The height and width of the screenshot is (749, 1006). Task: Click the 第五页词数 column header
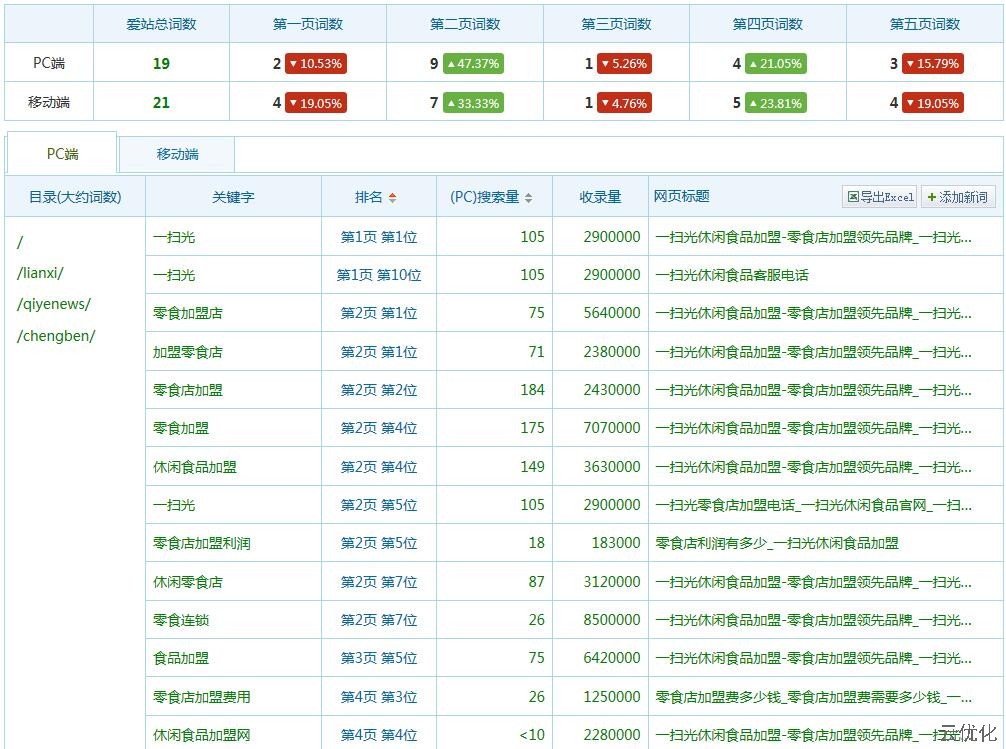[x=925, y=24]
